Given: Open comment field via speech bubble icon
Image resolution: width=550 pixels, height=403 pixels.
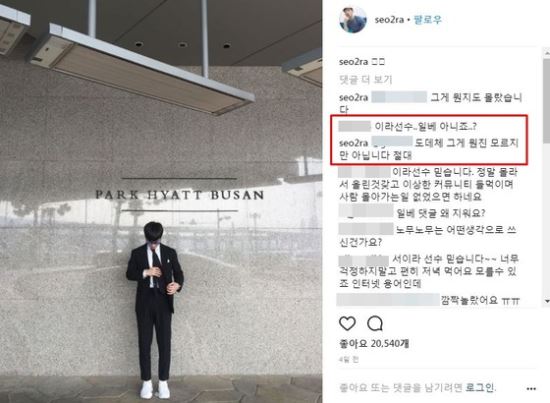Looking at the screenshot, I should click(x=375, y=323).
